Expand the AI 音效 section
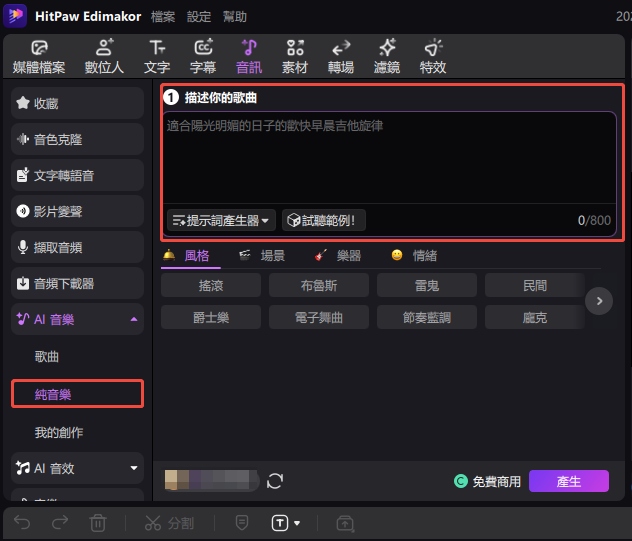The image size is (632, 541). (x=134, y=468)
